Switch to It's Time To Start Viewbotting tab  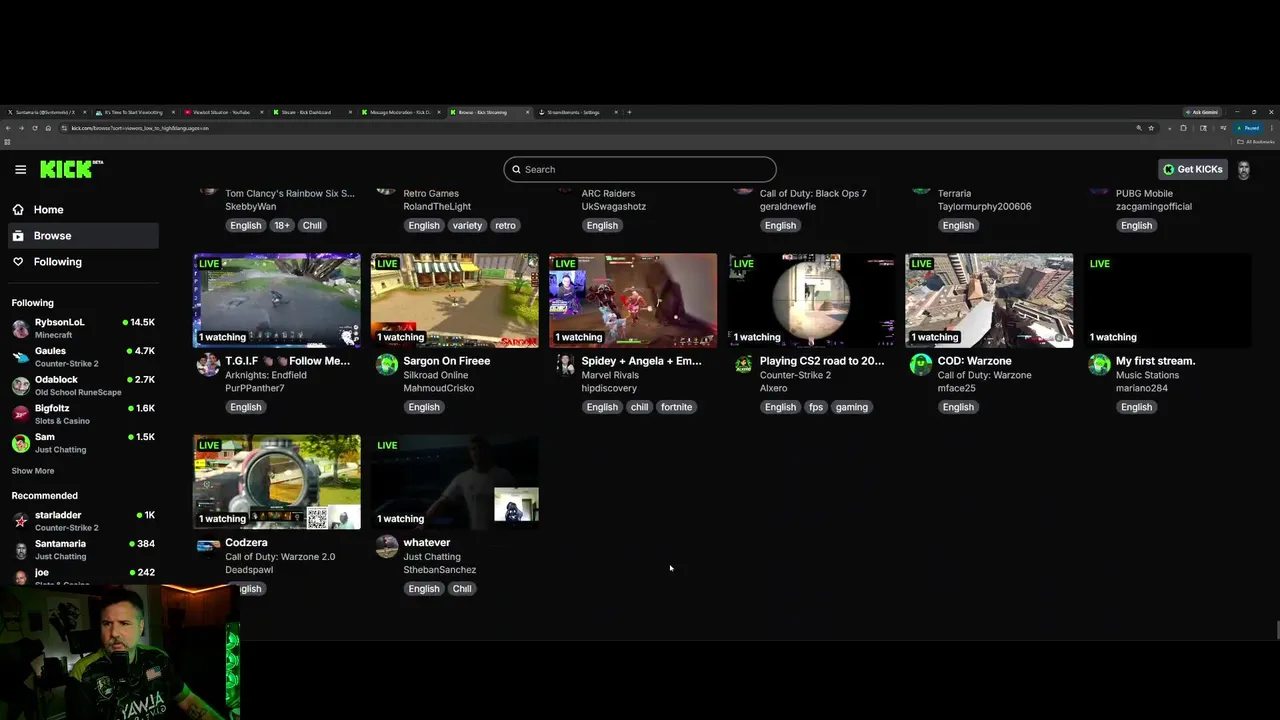[133, 112]
